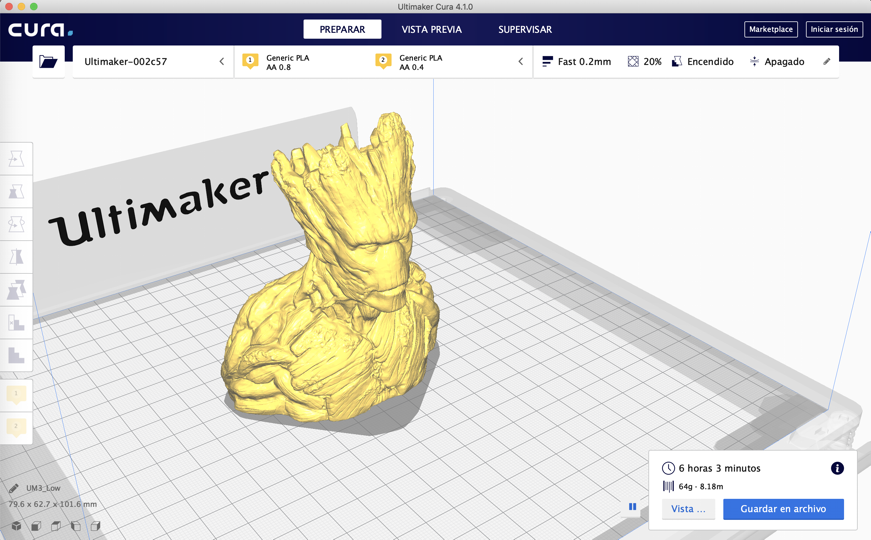Open the PREPARAR stage tab

point(342,29)
